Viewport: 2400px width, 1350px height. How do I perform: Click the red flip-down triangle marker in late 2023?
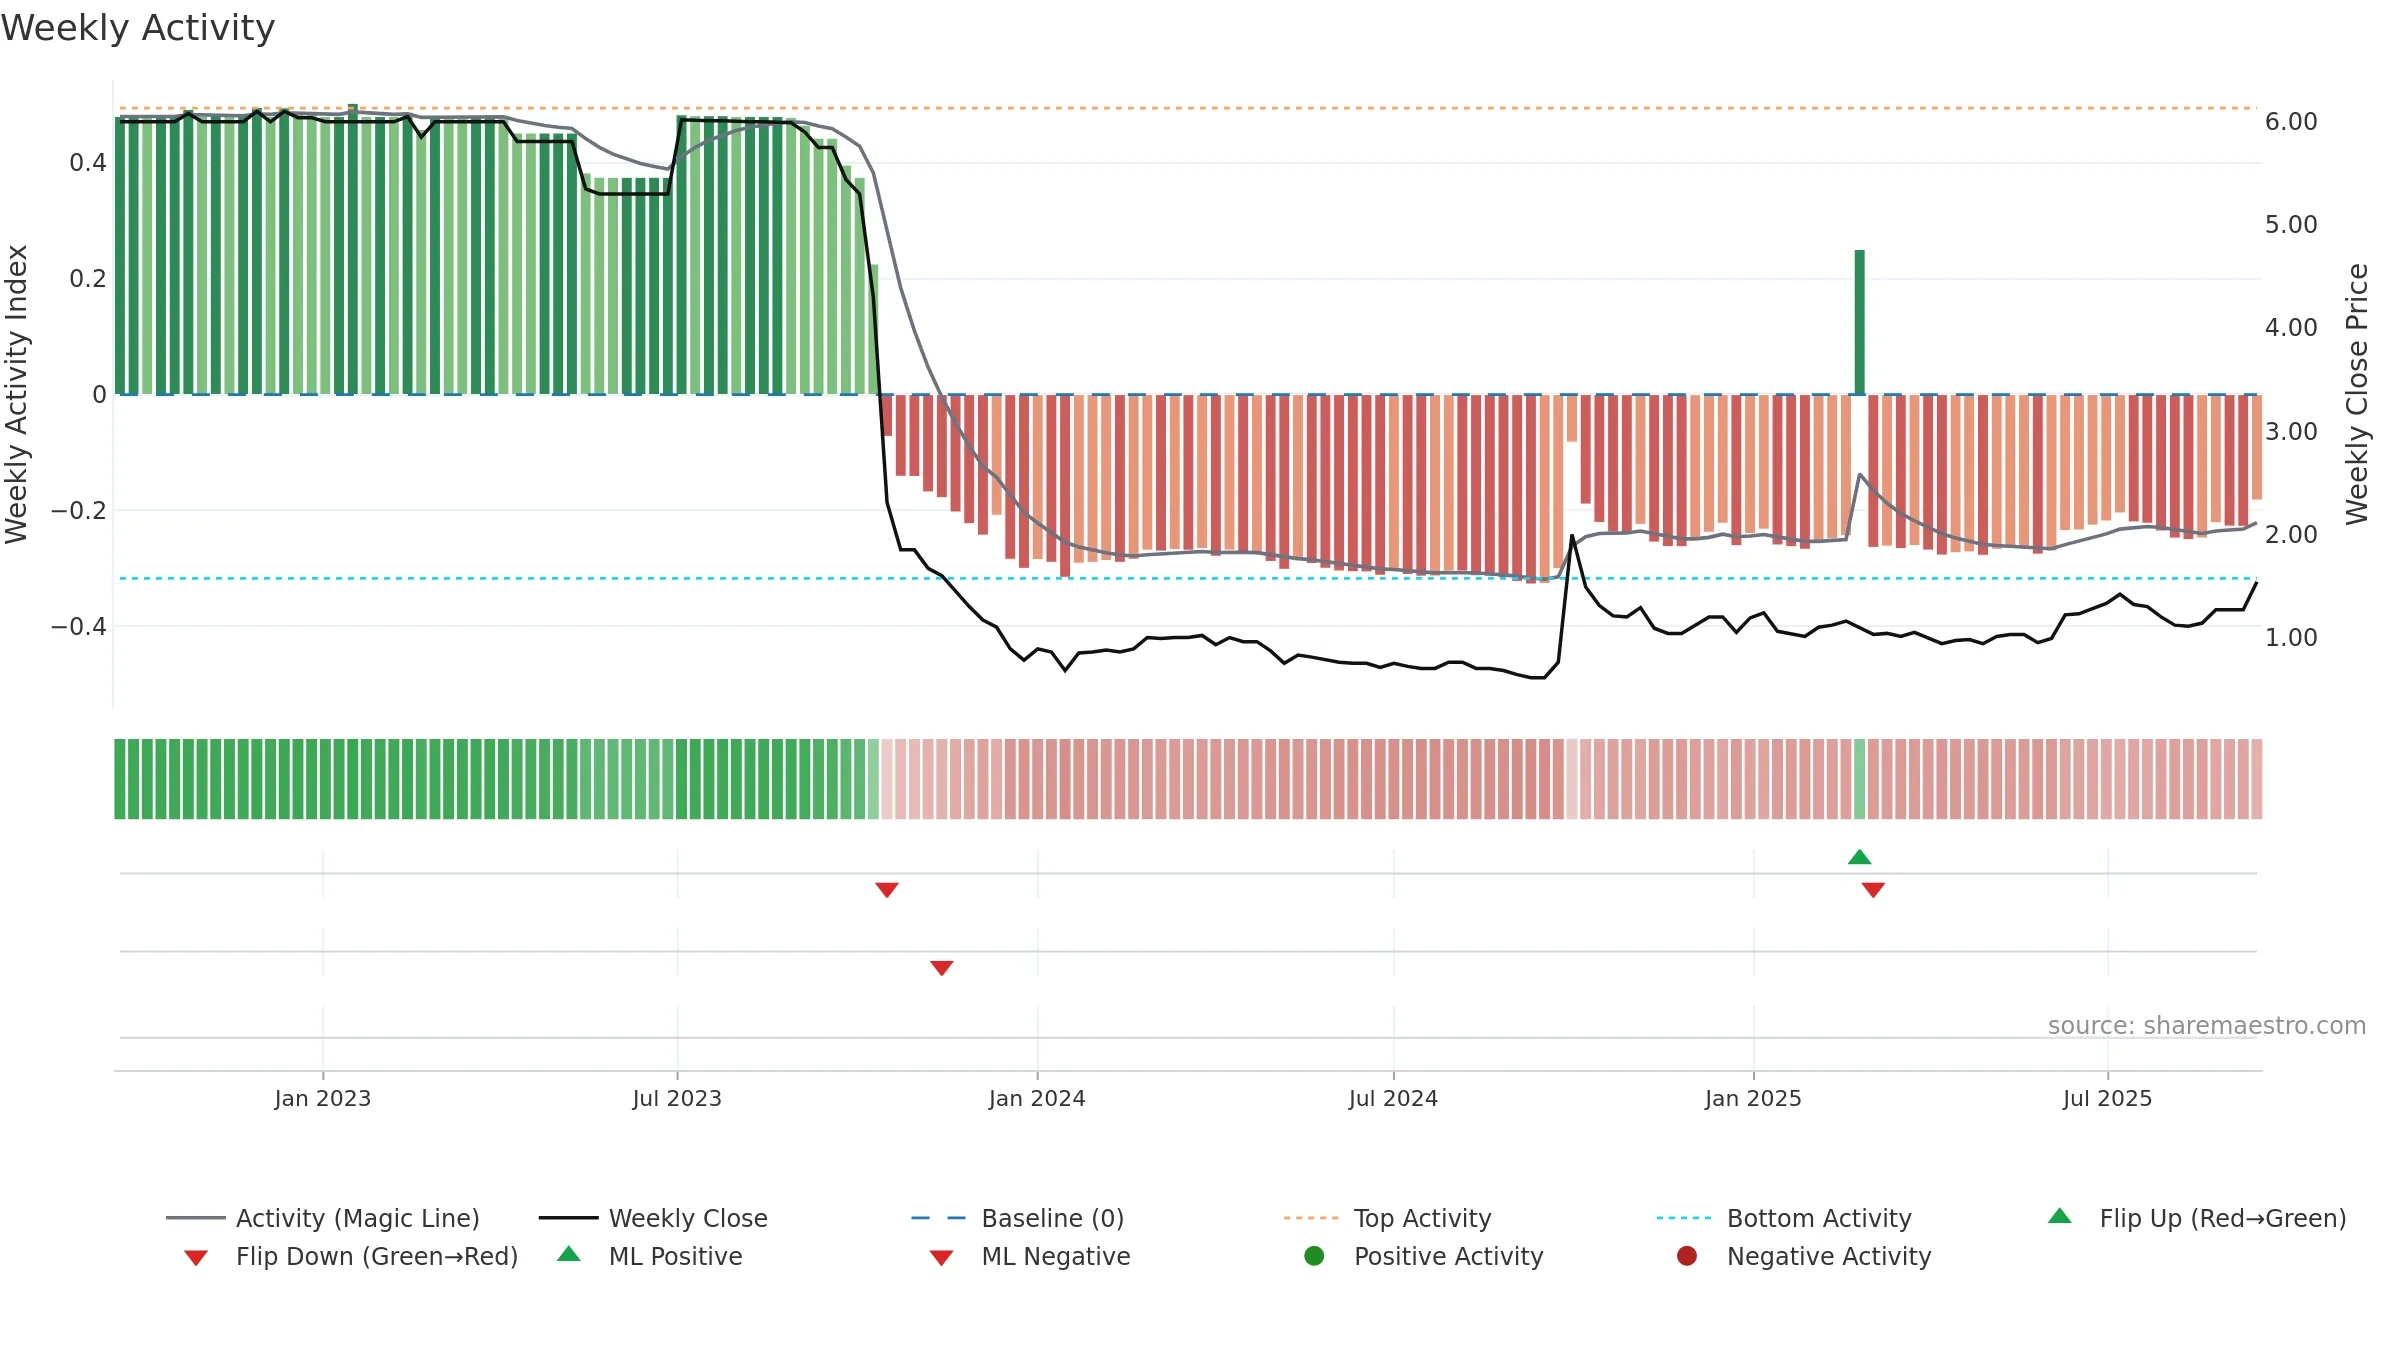[x=887, y=890]
